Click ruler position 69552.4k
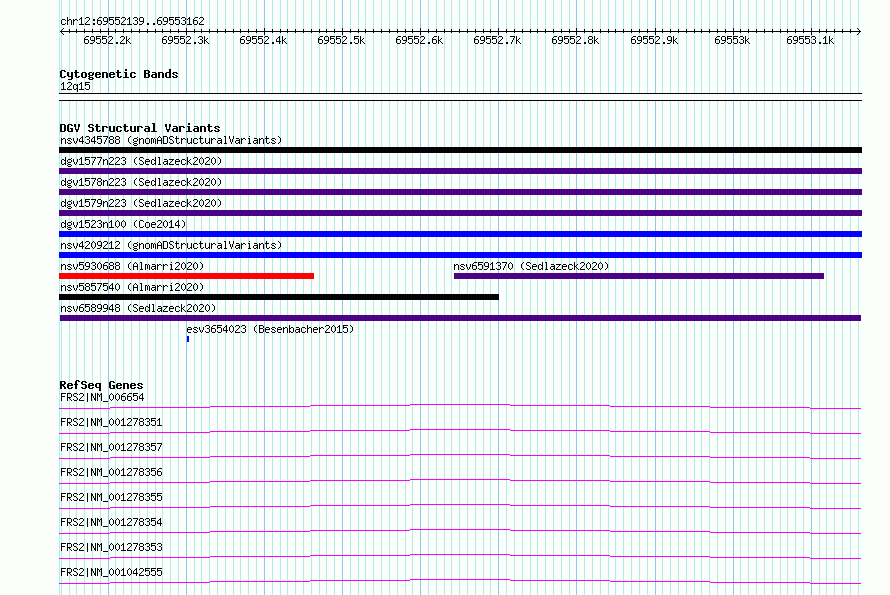Viewport: 890px width, 595px height. click(263, 40)
